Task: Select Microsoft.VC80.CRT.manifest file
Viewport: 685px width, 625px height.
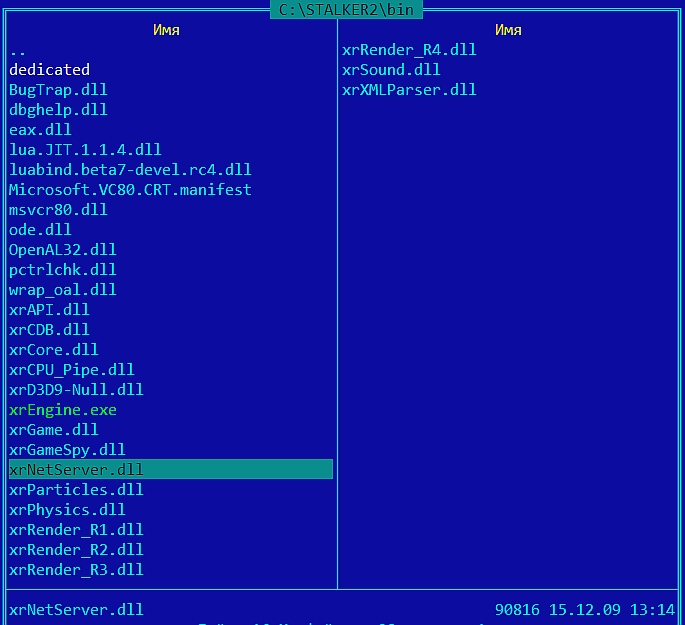Action: pyautogui.click(x=130, y=190)
